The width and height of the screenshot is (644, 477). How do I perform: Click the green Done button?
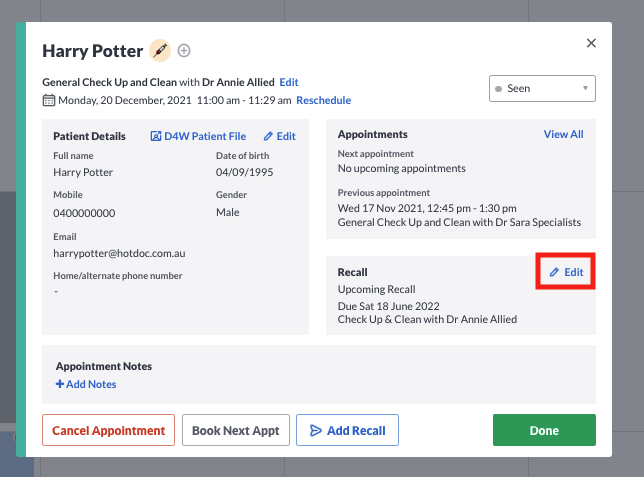coord(544,430)
